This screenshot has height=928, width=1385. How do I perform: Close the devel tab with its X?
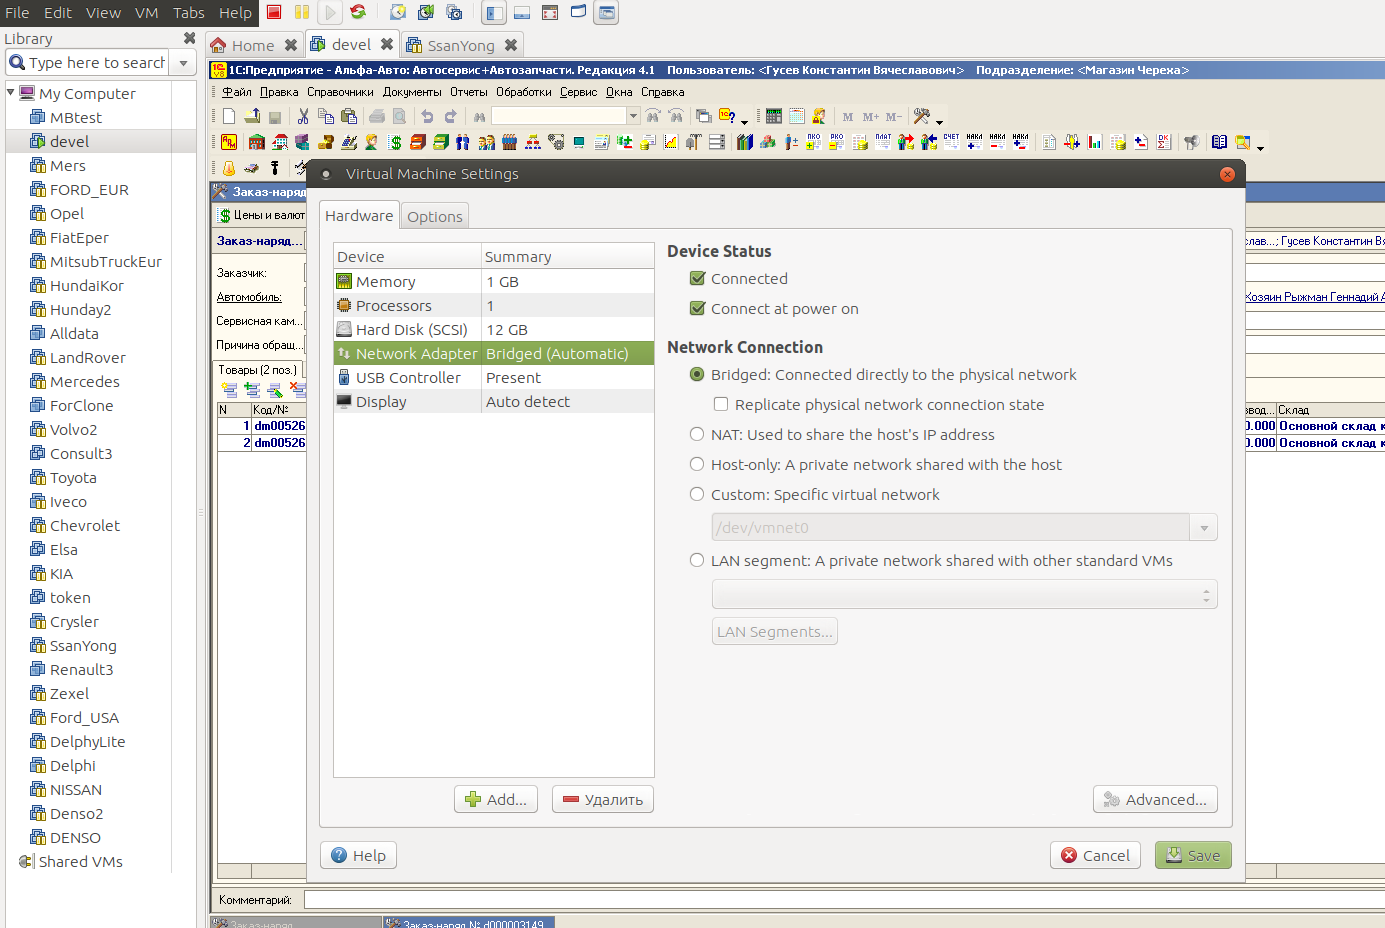point(387,44)
